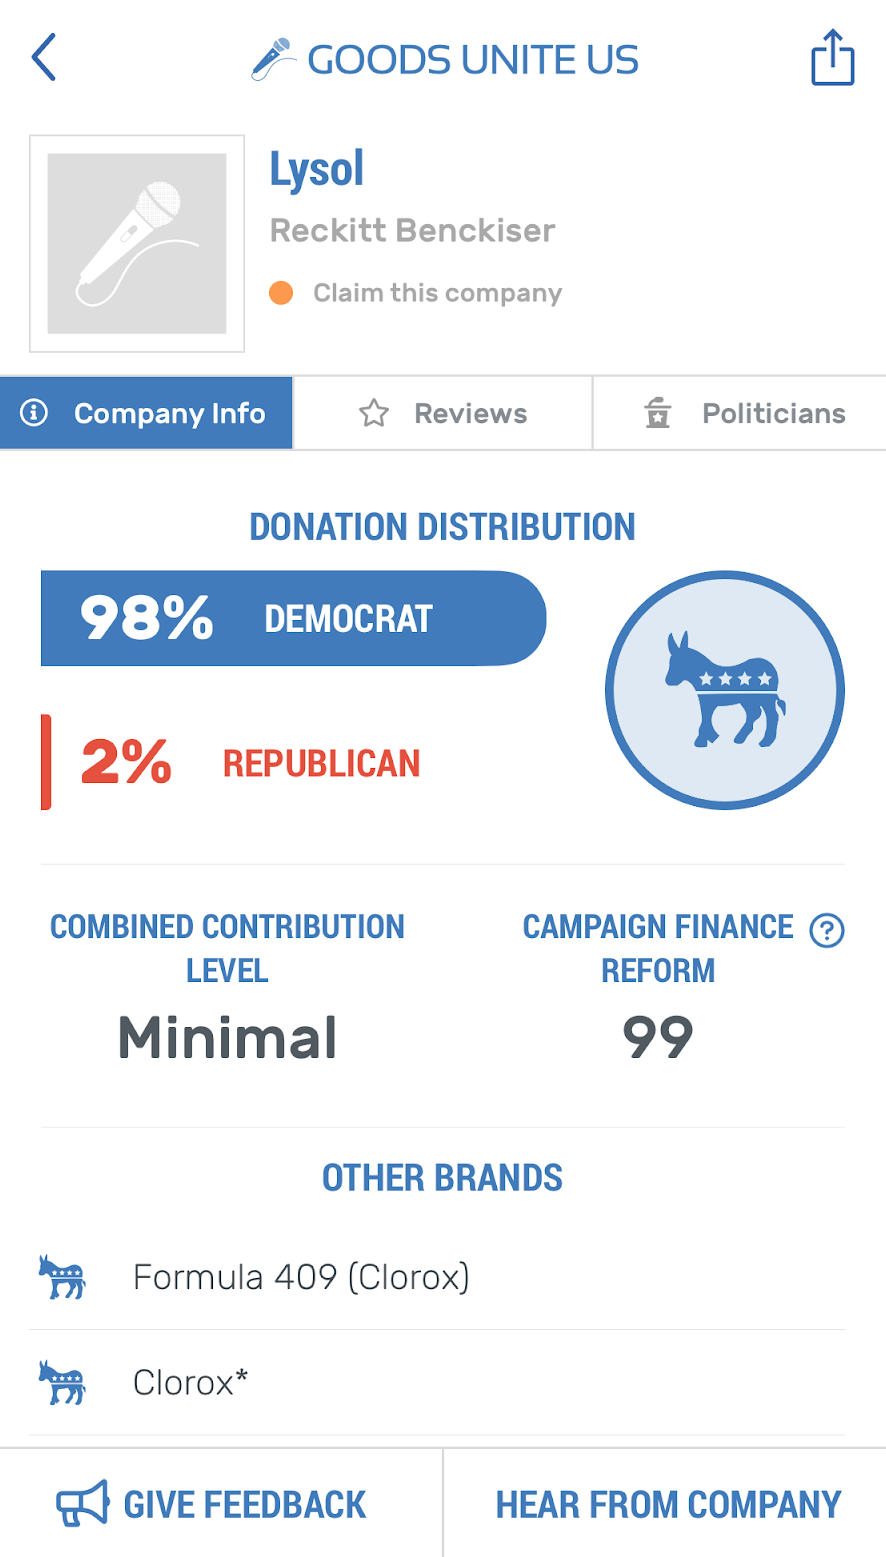
Task: Open the Formula 409 (Clorox) brand entry
Action: [437, 1277]
